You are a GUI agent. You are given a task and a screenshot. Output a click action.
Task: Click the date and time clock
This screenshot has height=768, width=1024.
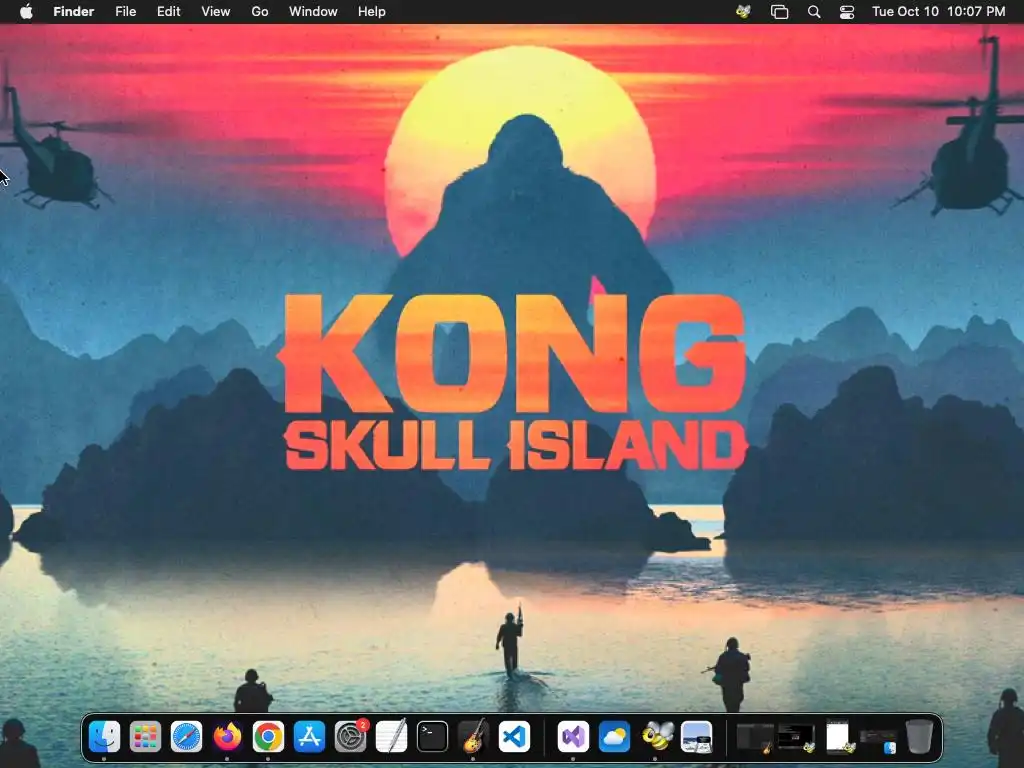point(938,12)
